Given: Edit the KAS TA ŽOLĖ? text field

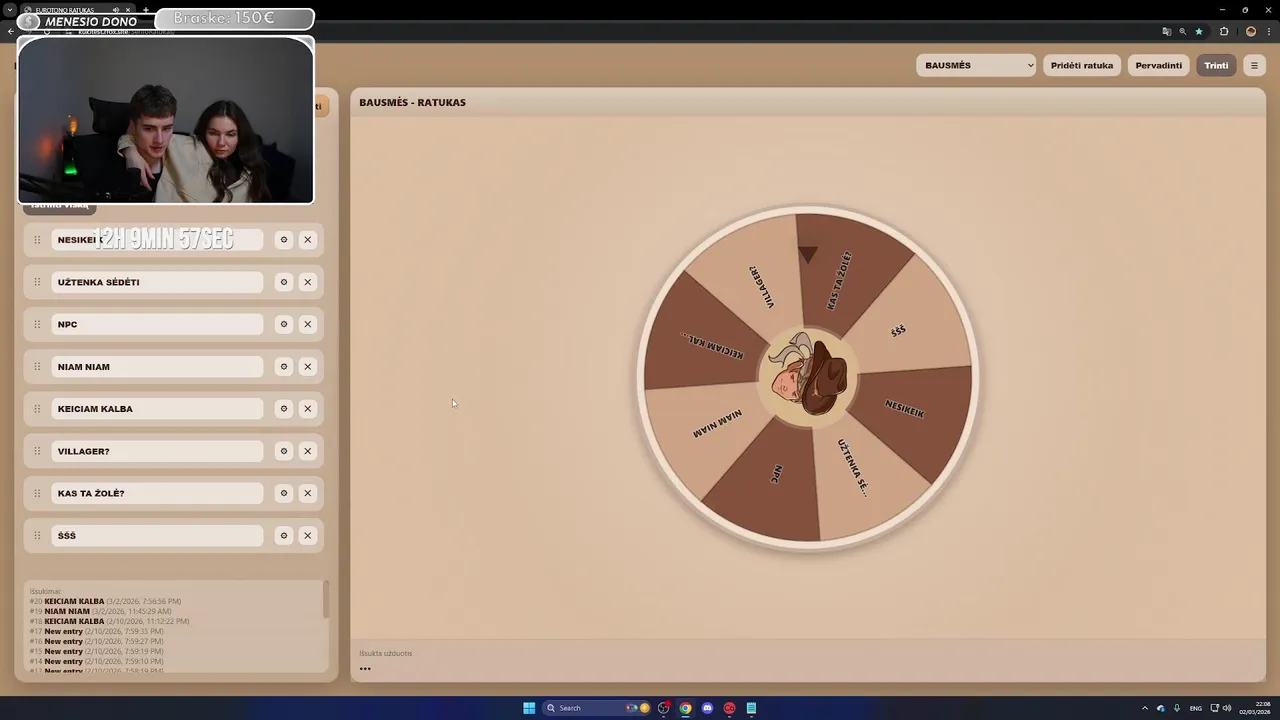Looking at the screenshot, I should 157,493.
